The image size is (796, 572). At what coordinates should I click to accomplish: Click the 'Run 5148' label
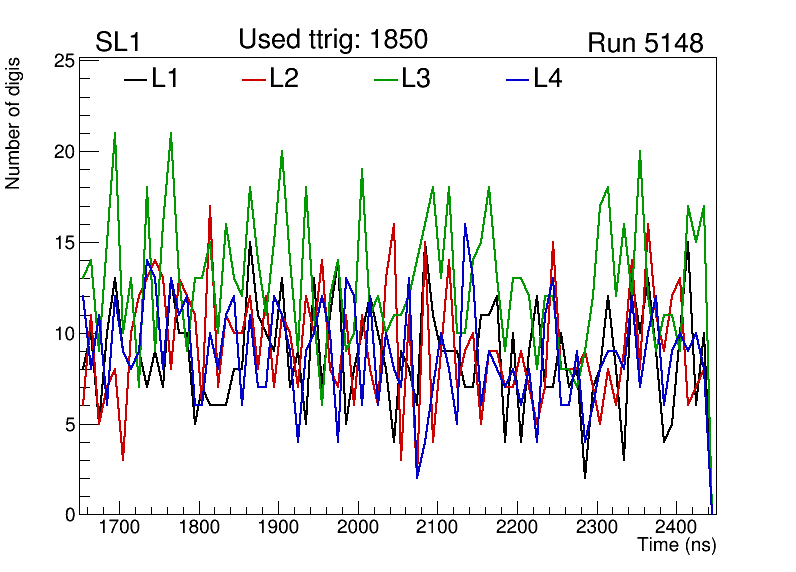[x=645, y=43]
